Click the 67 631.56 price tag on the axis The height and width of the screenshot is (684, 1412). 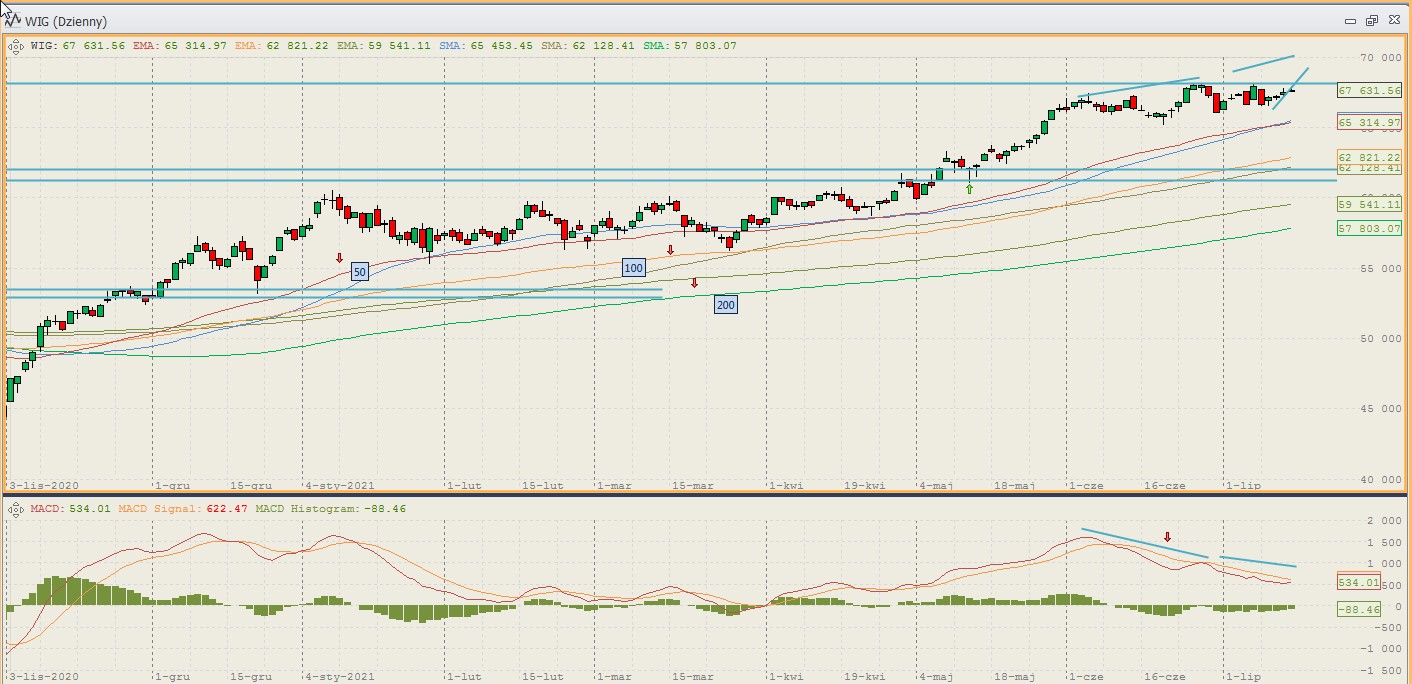(x=1369, y=91)
